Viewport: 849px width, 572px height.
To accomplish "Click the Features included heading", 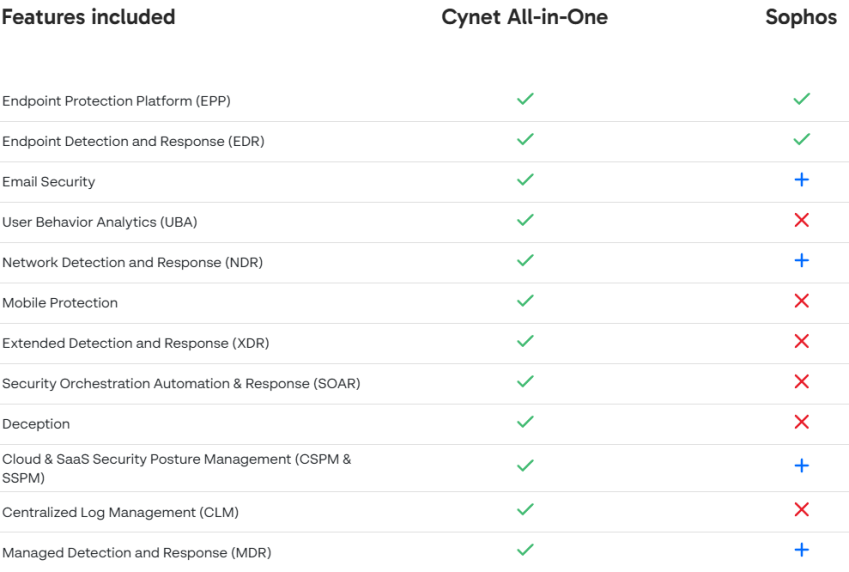I will [x=88, y=17].
